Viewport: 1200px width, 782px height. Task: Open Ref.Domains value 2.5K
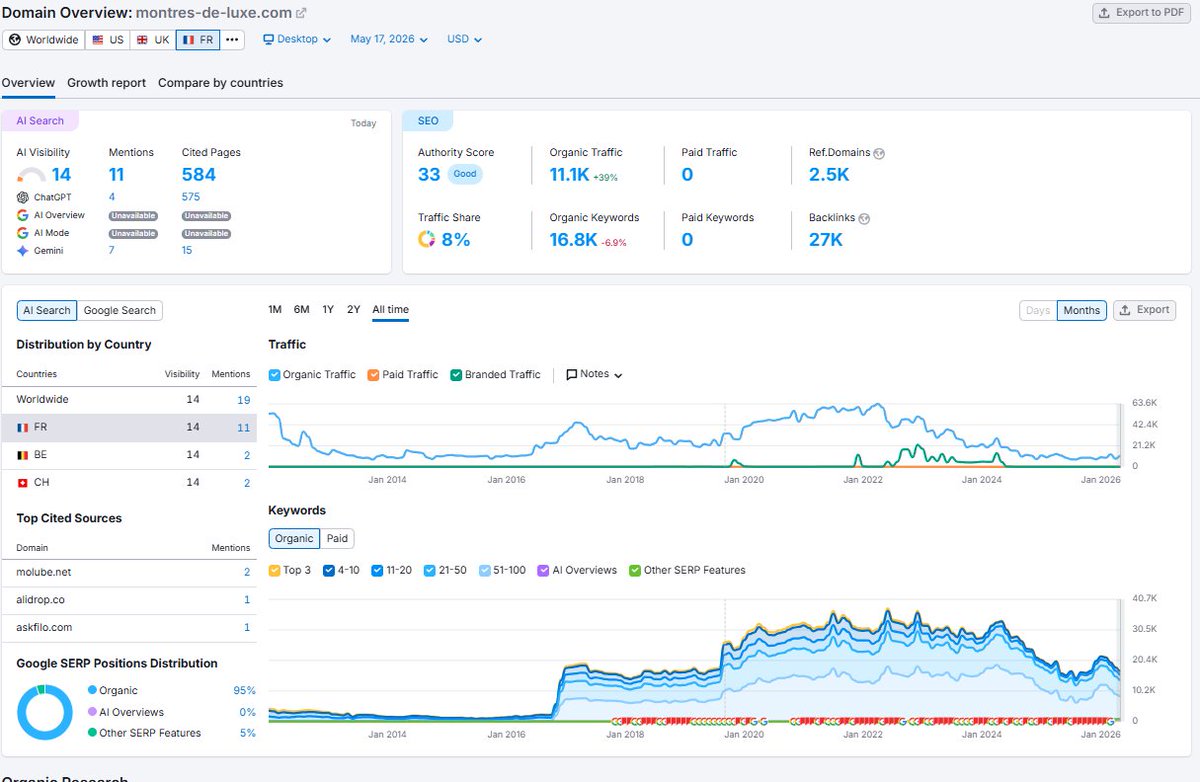(x=829, y=174)
